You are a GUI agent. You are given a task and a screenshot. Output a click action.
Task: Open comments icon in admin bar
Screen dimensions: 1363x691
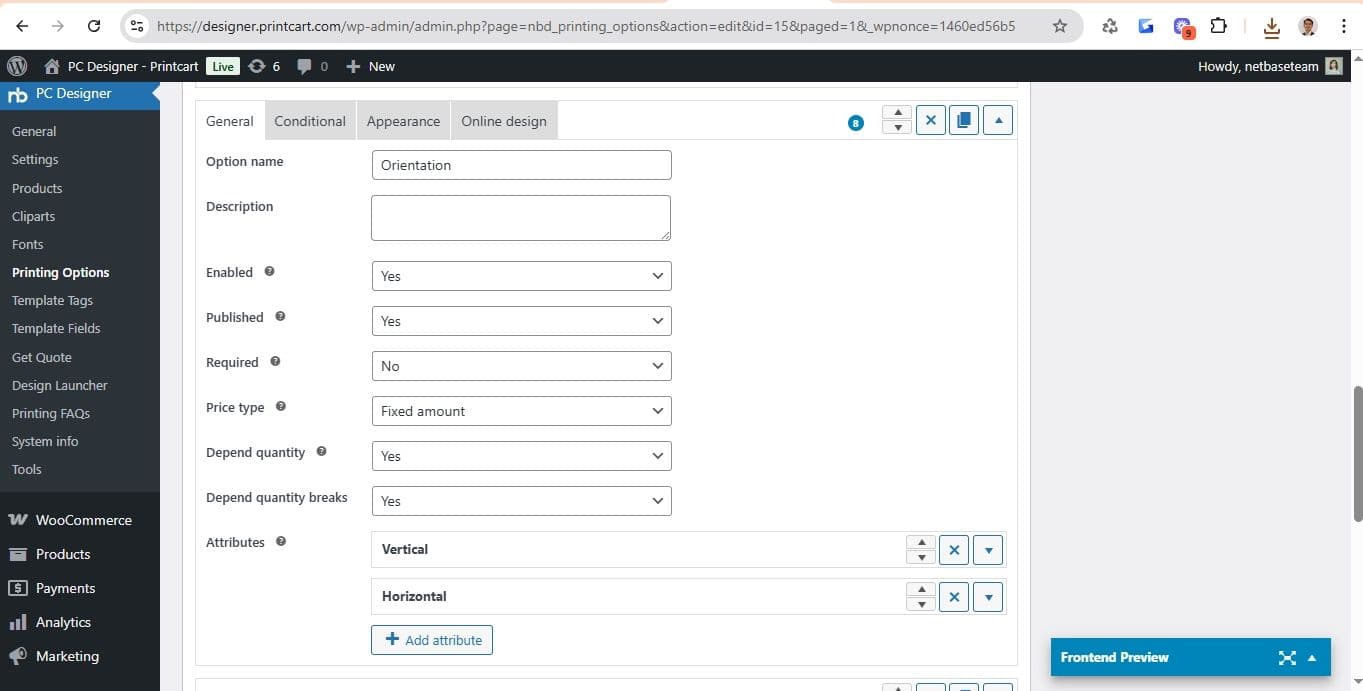[x=313, y=66]
